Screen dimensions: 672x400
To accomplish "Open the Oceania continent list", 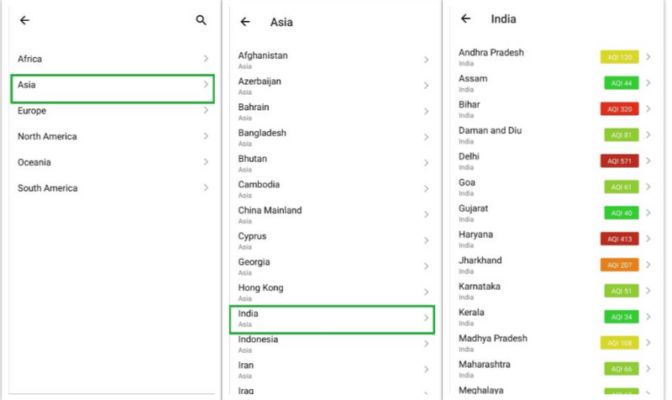I will click(x=112, y=162).
